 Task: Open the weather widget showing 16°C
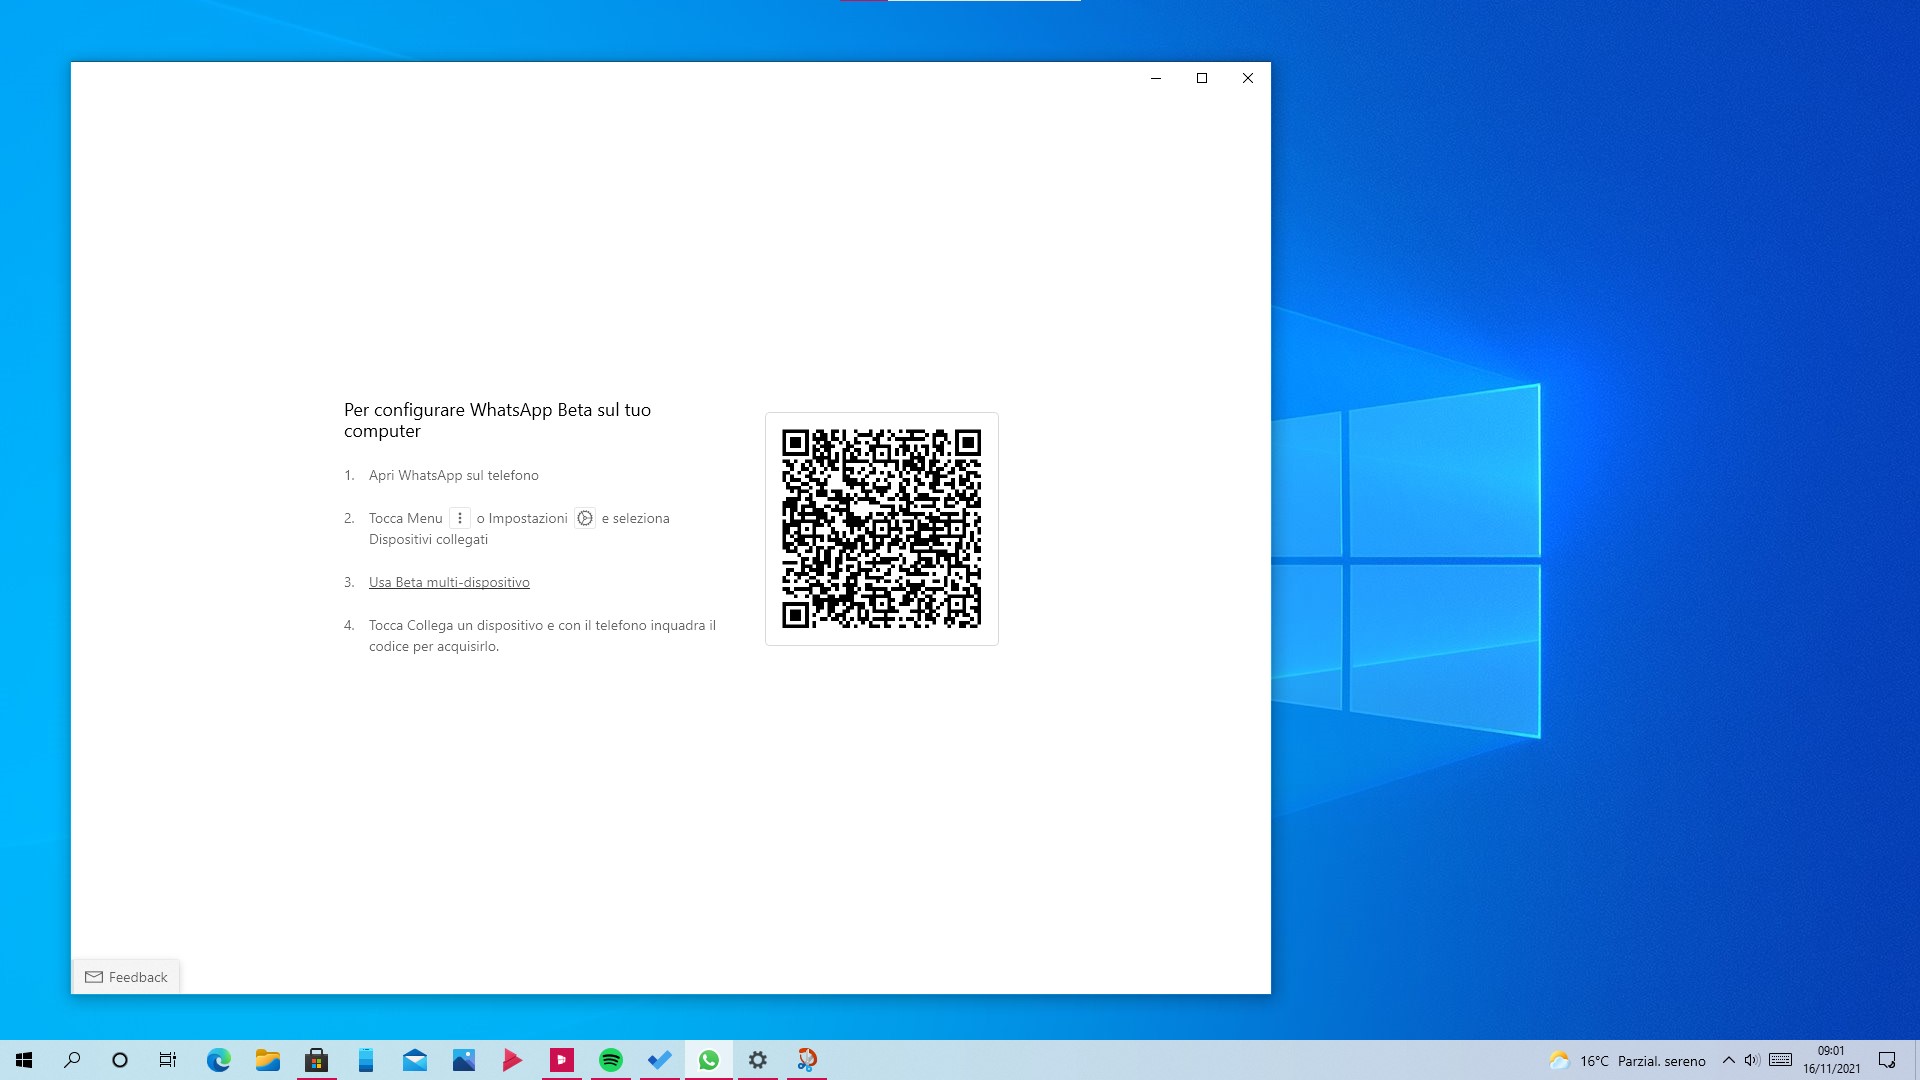[1627, 1060]
